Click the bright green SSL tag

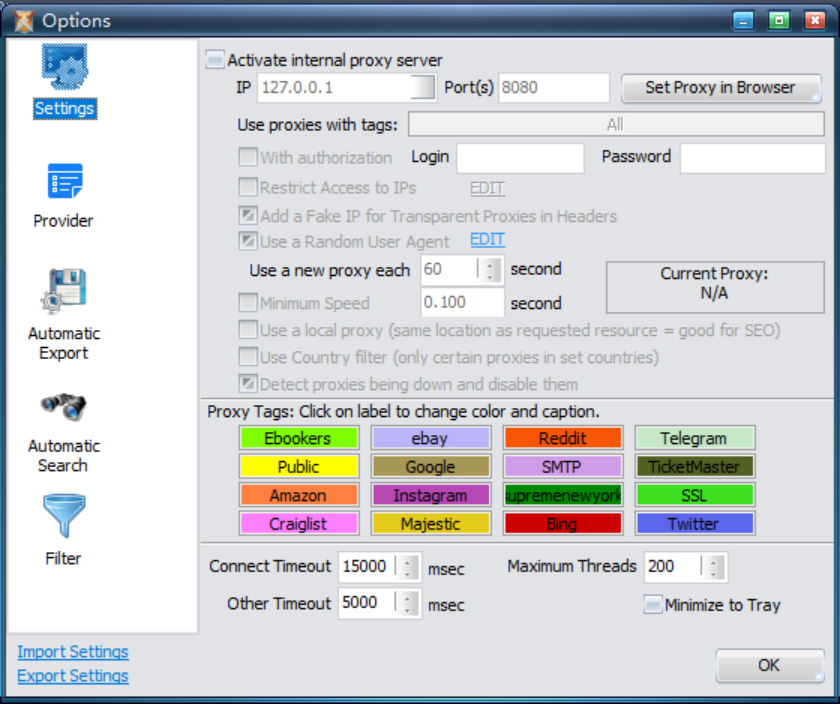pos(695,495)
